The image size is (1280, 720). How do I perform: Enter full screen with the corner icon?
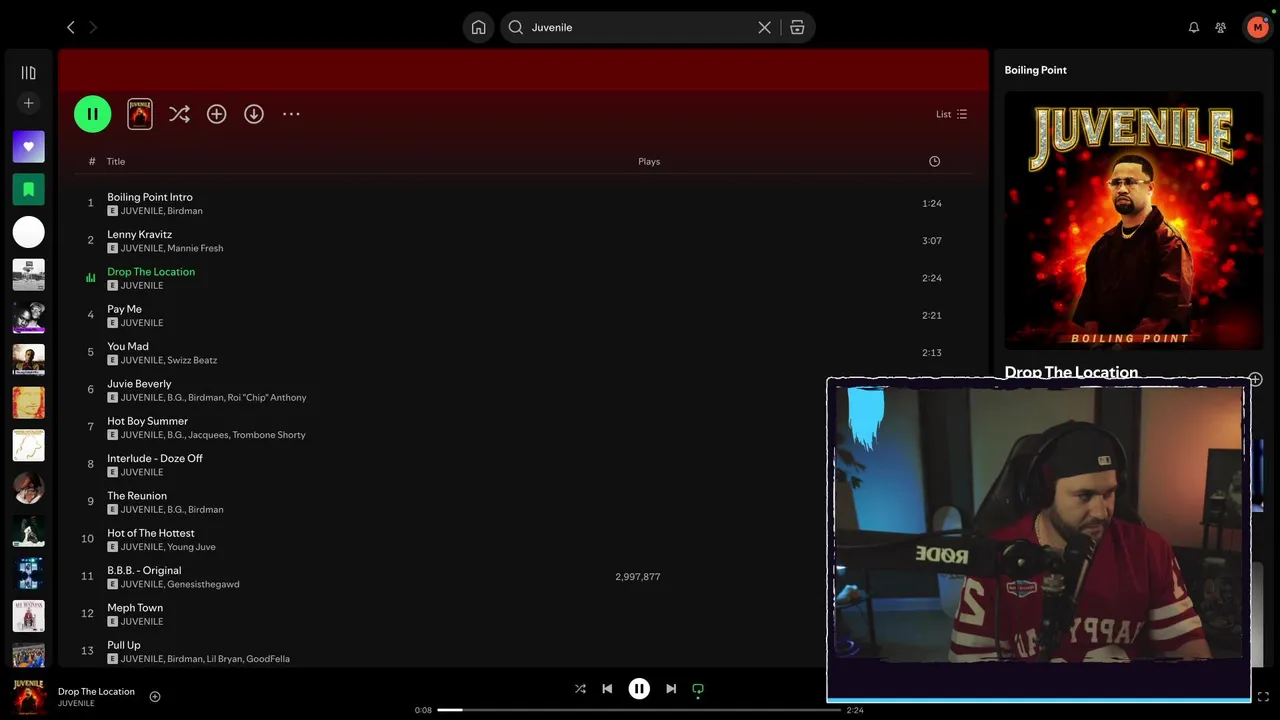click(x=1263, y=697)
